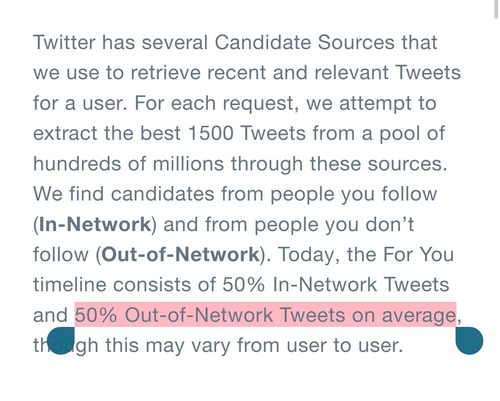Click the bold word Out-of-Network
Screen dimensions: 500x401
[x=180, y=255]
